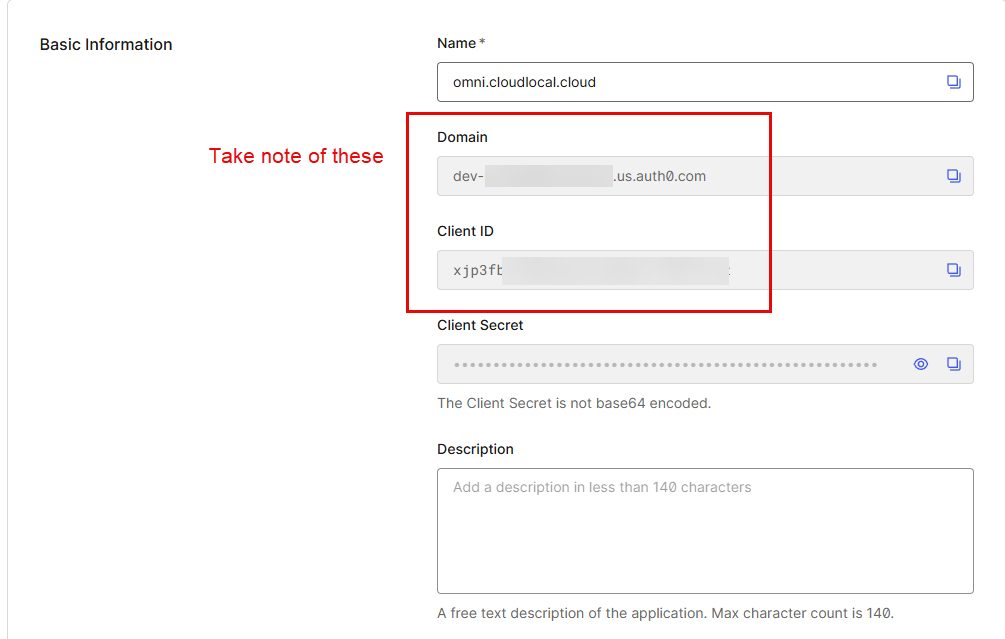1005x639 pixels.
Task: Click the Client ID field label
Action: pyautogui.click(x=465, y=231)
